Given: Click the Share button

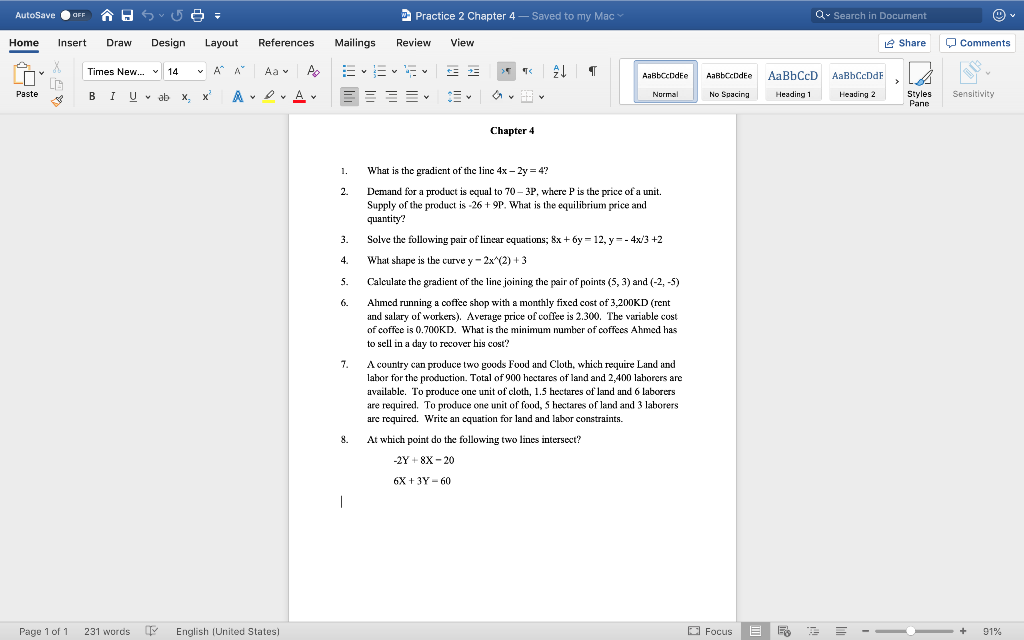Looking at the screenshot, I should pos(906,43).
